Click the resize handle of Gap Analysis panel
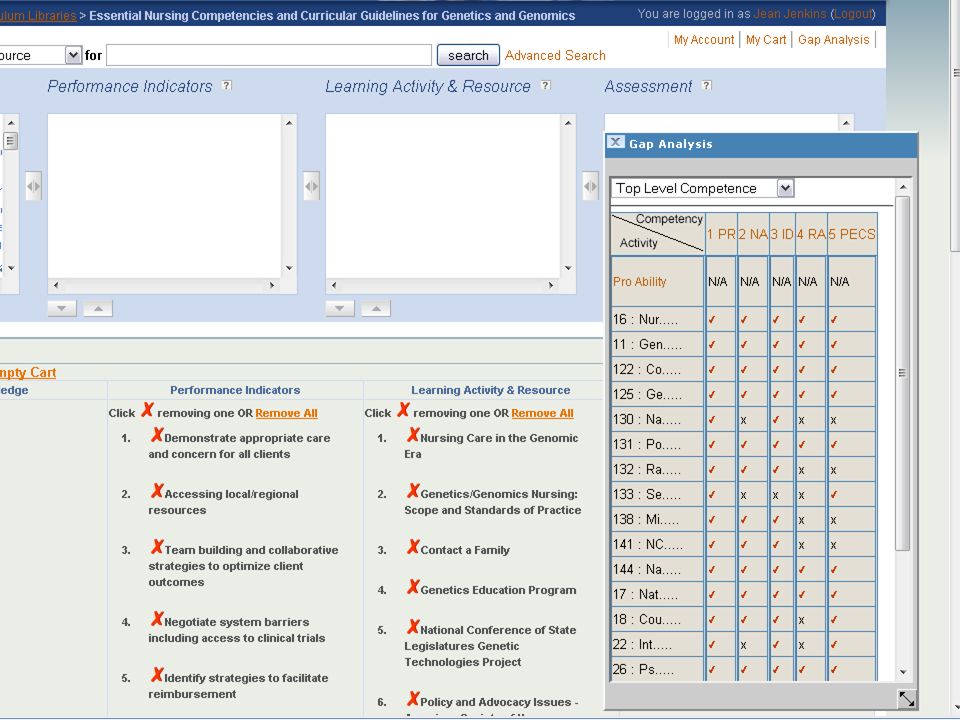960x720 pixels. [x=906, y=698]
